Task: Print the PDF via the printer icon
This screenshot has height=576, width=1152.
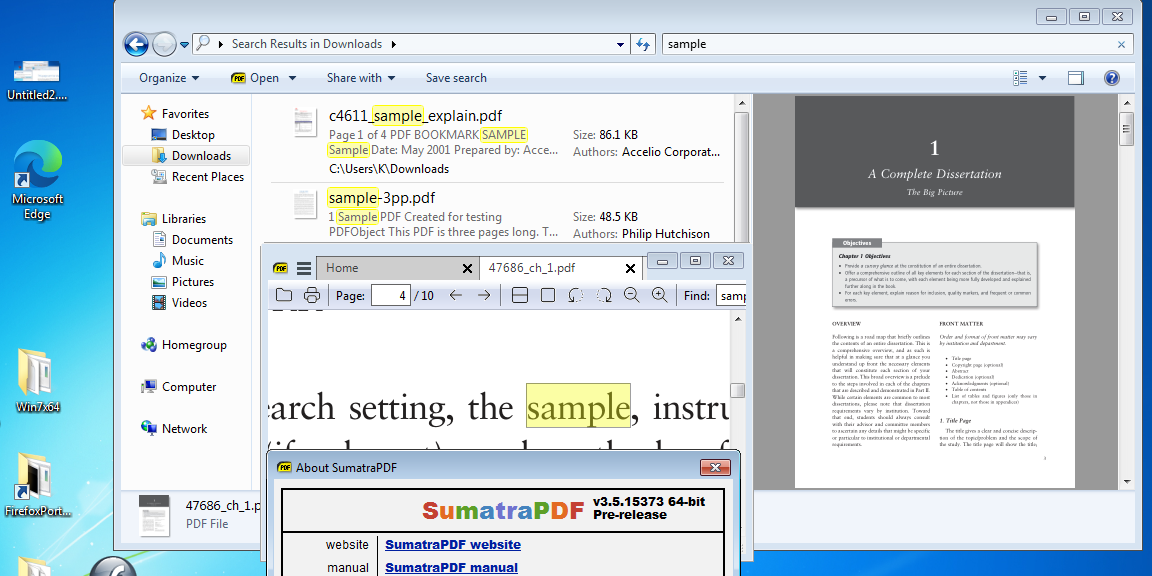Action: [312, 295]
